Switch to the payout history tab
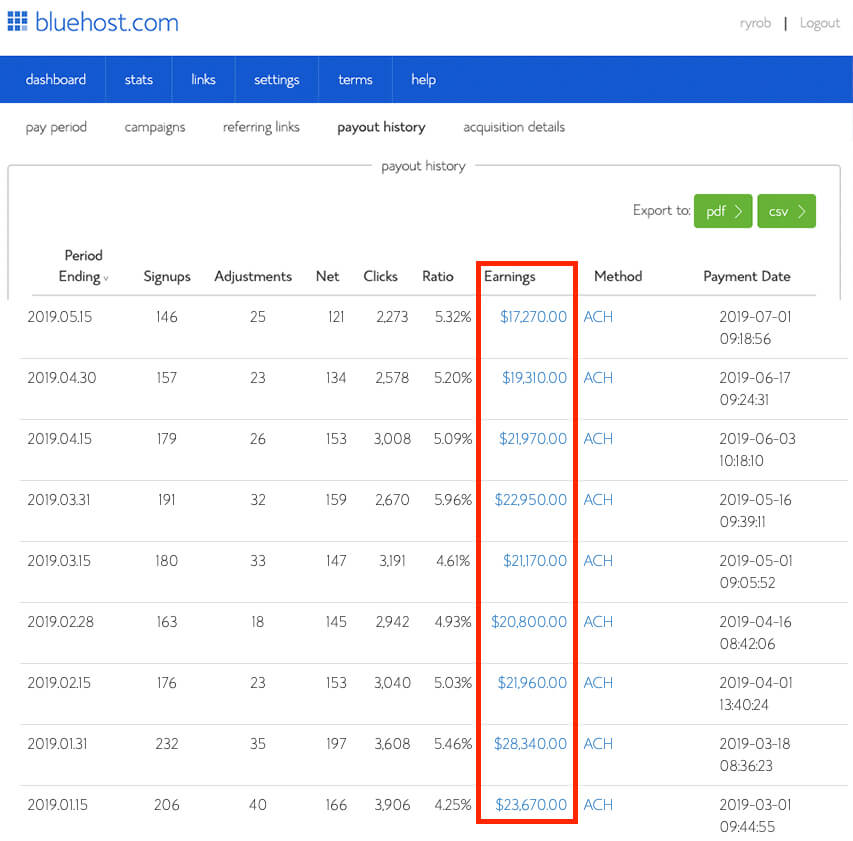 click(x=381, y=127)
